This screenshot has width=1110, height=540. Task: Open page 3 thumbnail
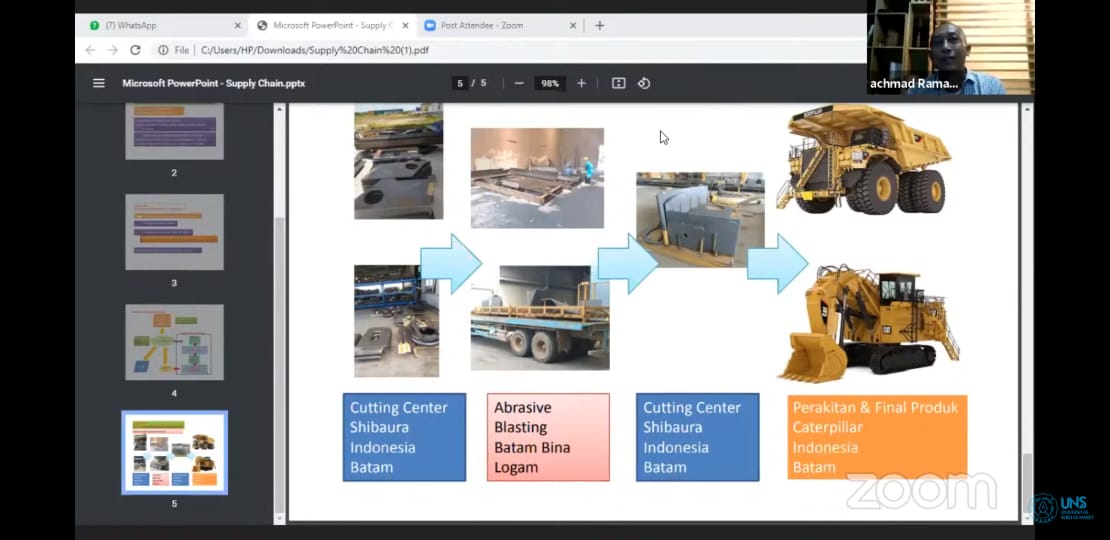[x=174, y=232]
